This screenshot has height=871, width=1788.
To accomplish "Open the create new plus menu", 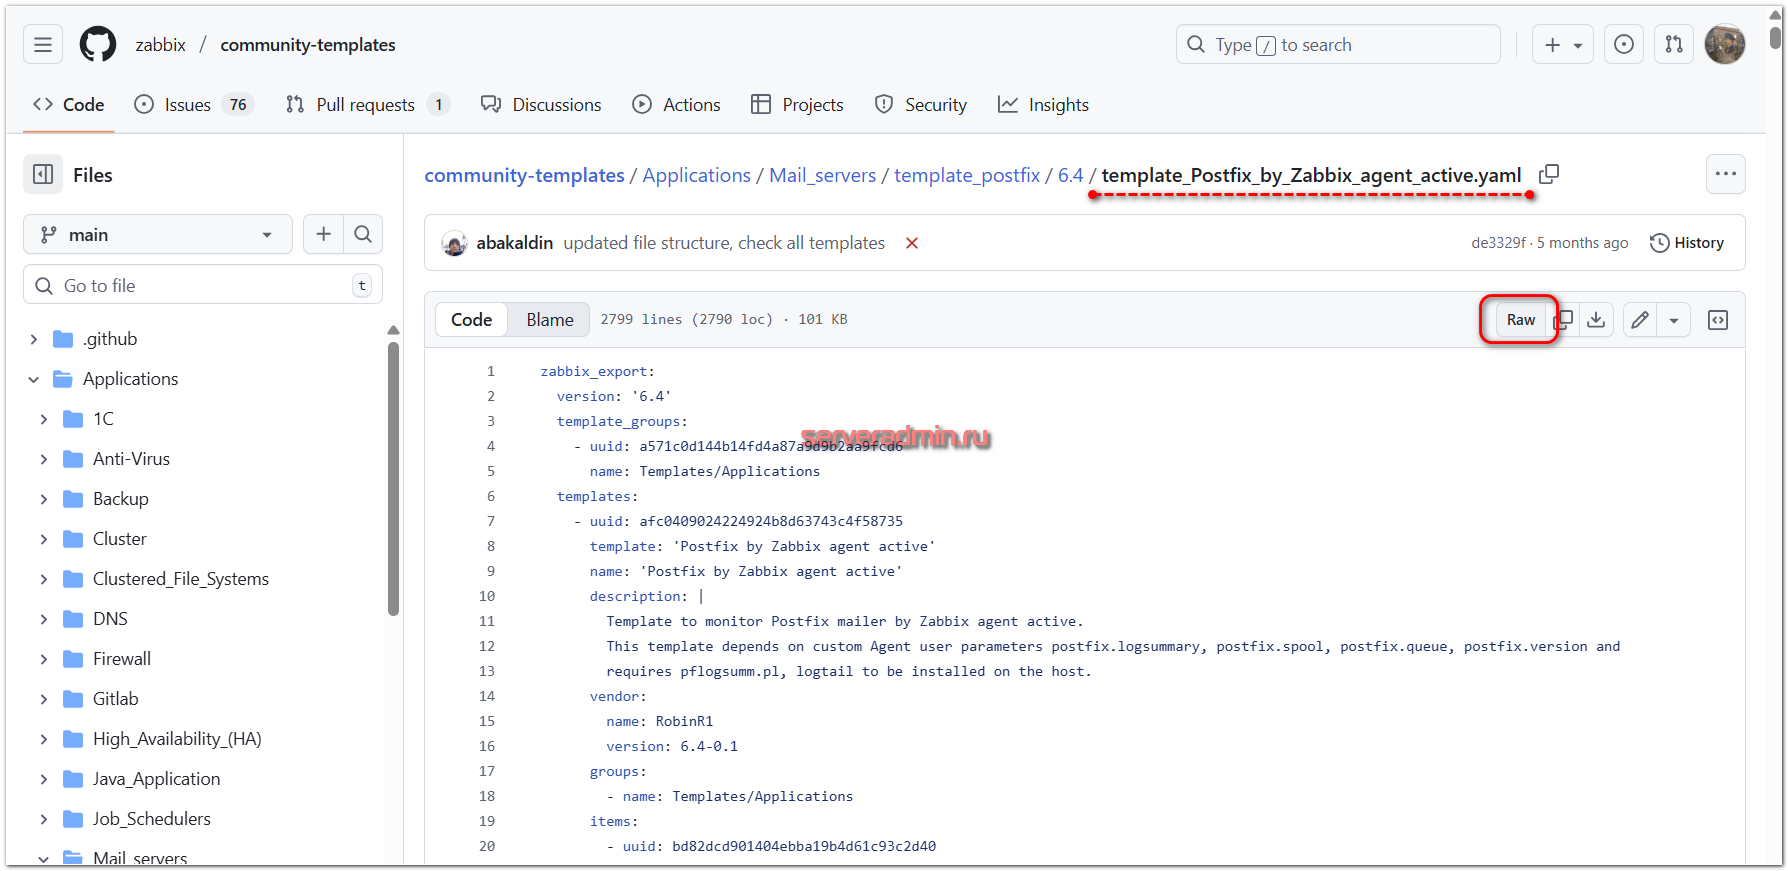I will pyautogui.click(x=1562, y=45).
